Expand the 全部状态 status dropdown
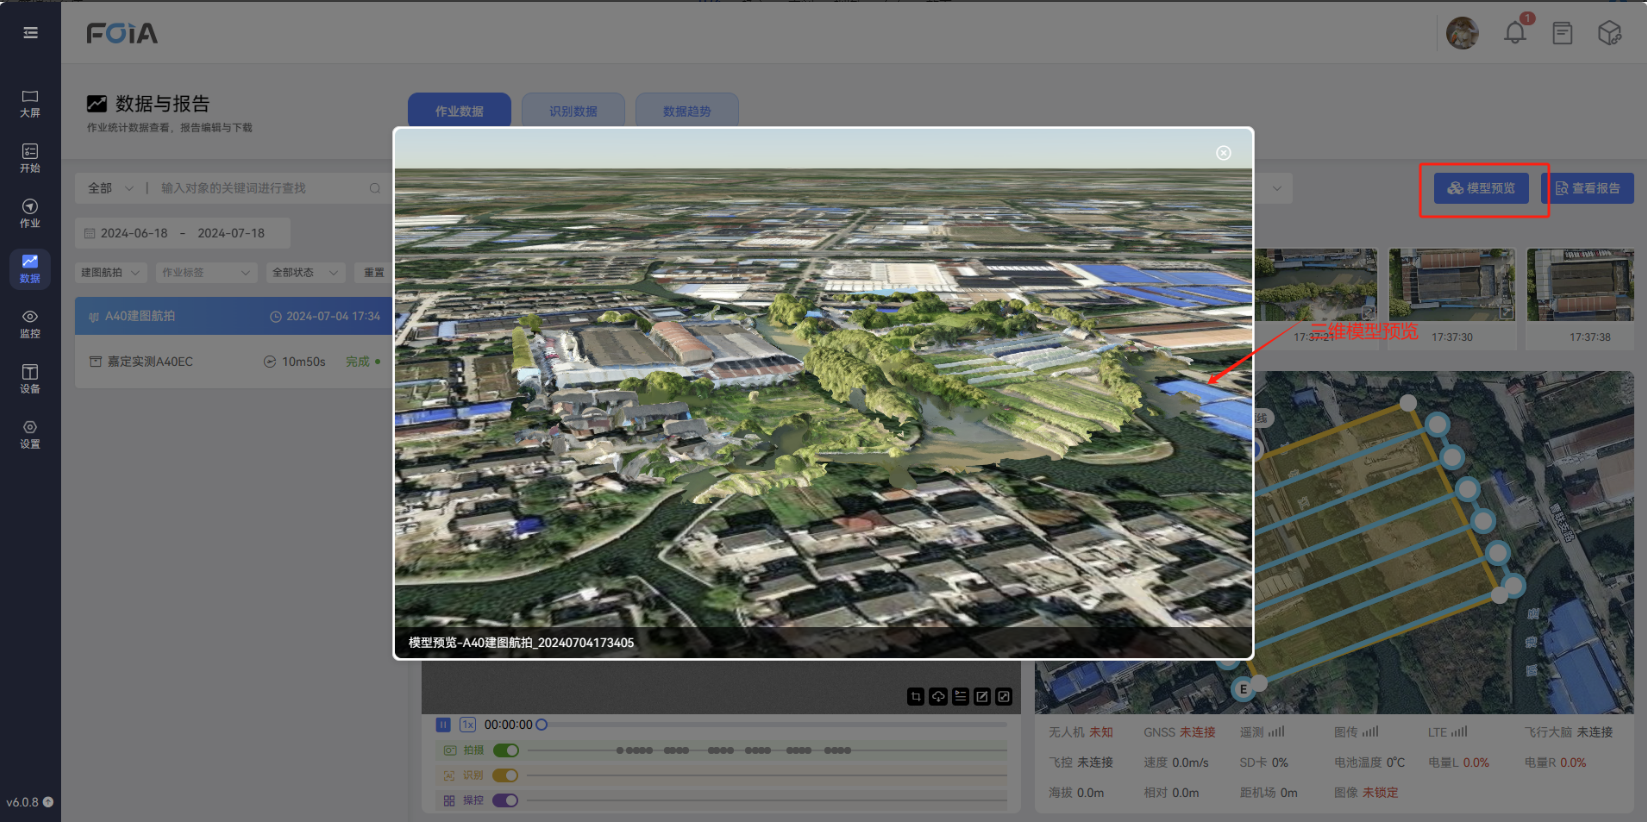This screenshot has height=822, width=1647. click(x=305, y=272)
